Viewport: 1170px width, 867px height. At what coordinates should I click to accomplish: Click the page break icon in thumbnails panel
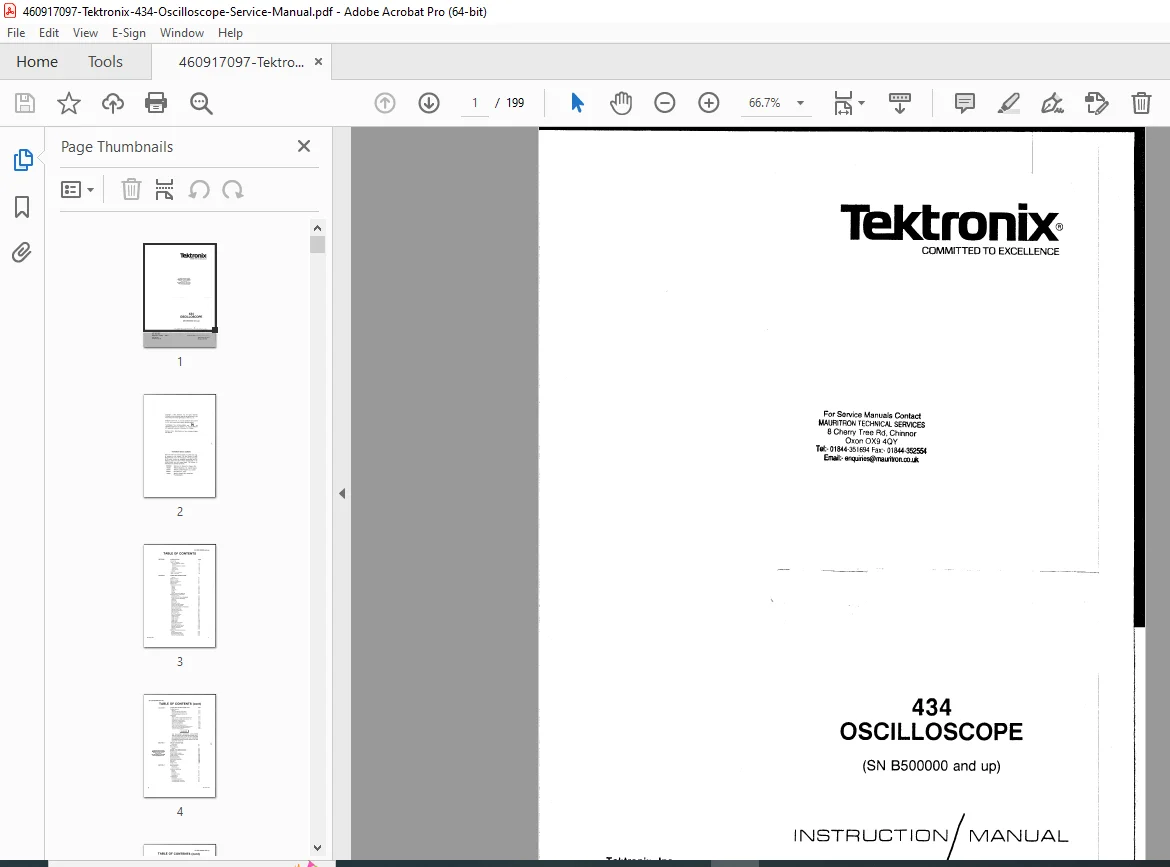164,190
